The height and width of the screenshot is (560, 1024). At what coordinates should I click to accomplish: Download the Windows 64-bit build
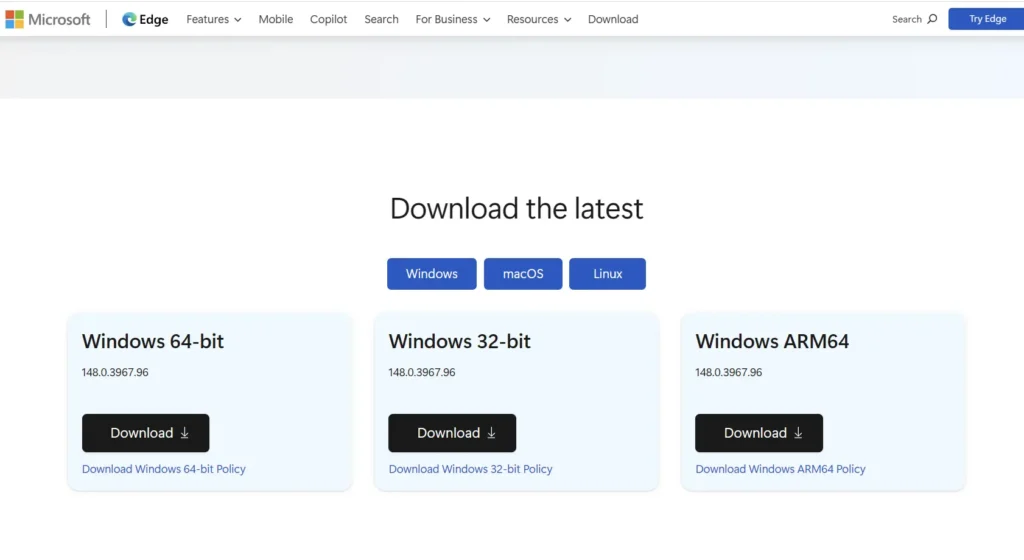tap(146, 433)
